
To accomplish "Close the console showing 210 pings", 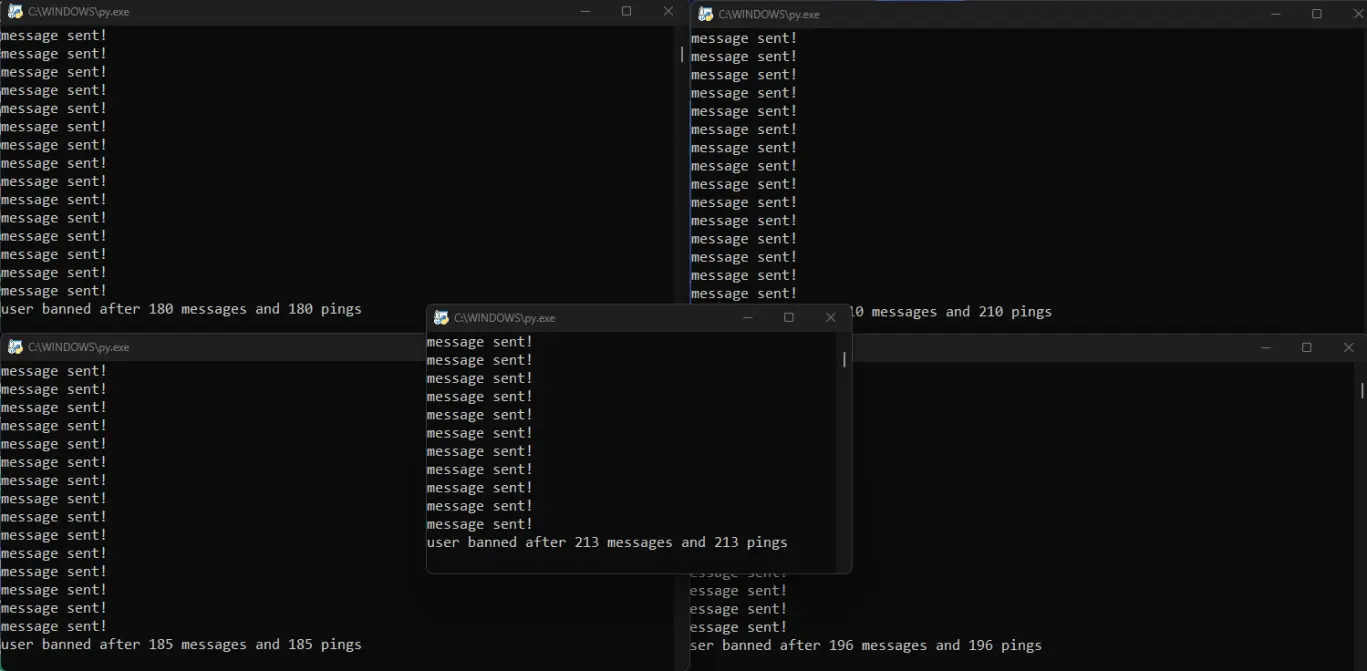I will 1357,14.
